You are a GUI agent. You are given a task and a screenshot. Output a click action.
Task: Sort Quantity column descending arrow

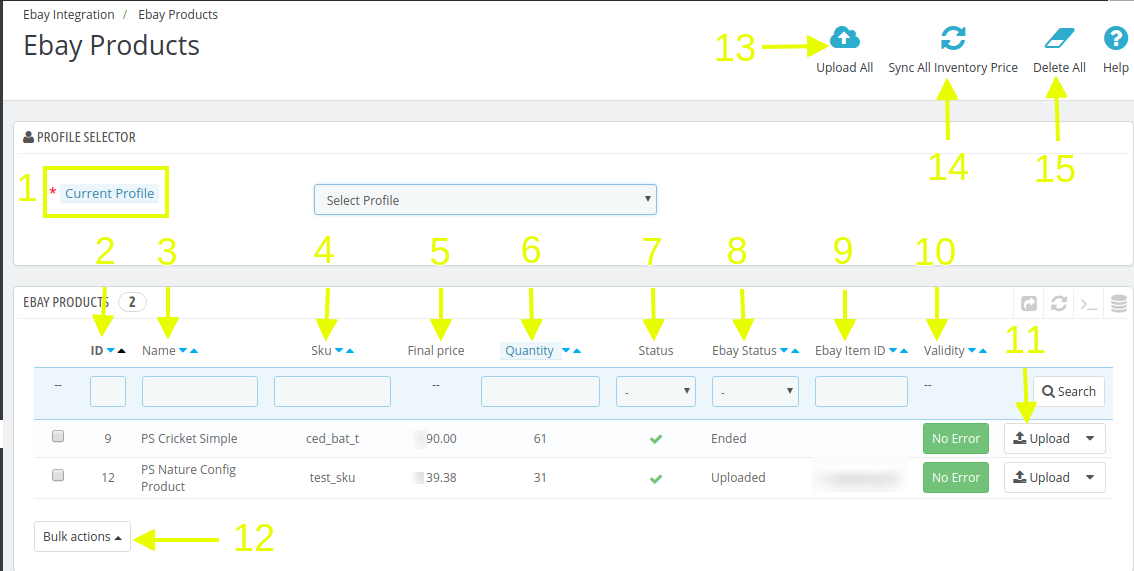[x=566, y=351]
